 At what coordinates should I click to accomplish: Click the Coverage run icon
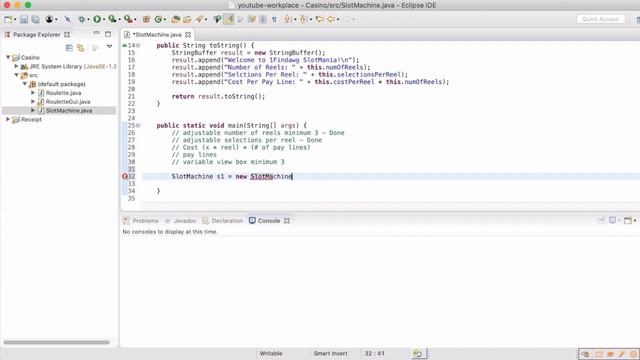(112, 19)
